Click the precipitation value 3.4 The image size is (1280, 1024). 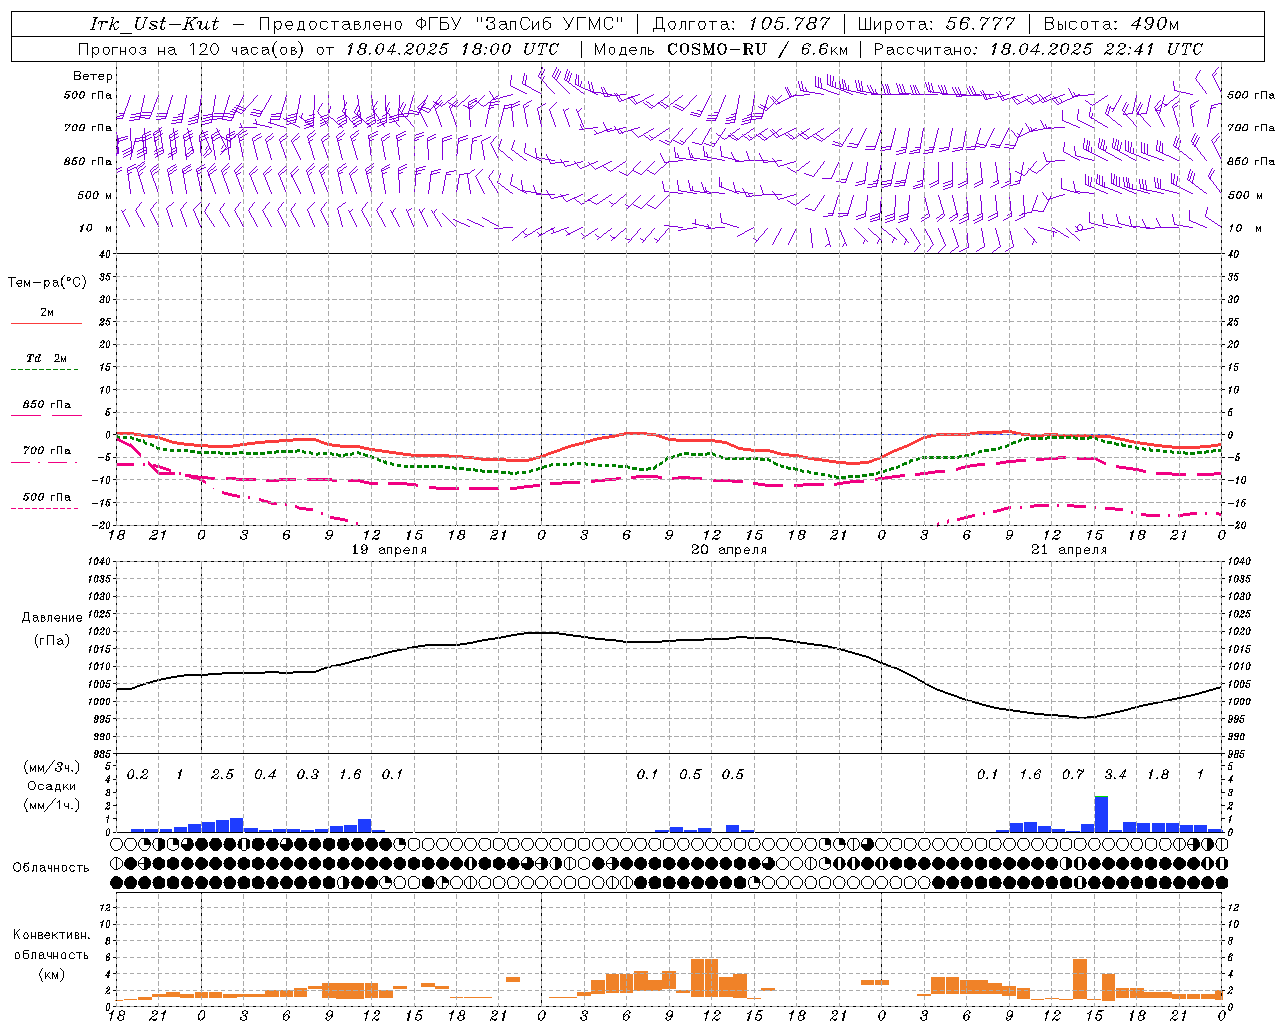(1115, 774)
